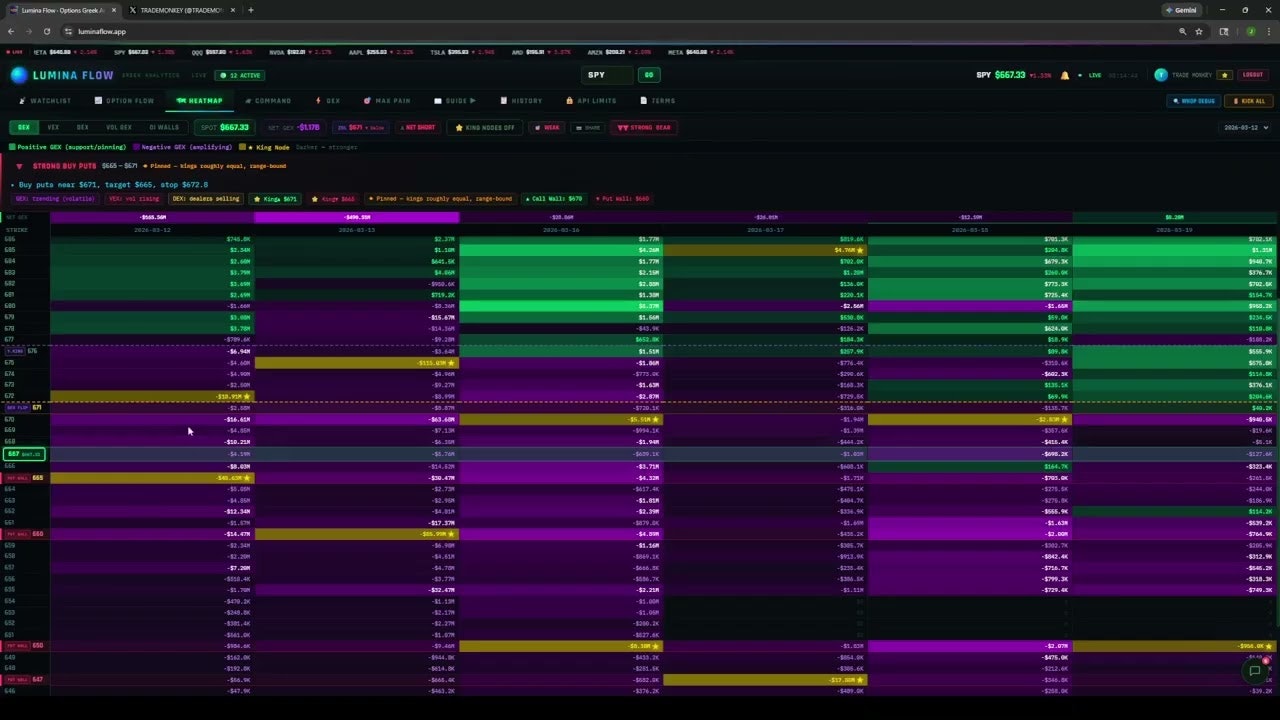Open the expiration date dropdown 2026-03-12
The image size is (1280, 720).
[1244, 128]
